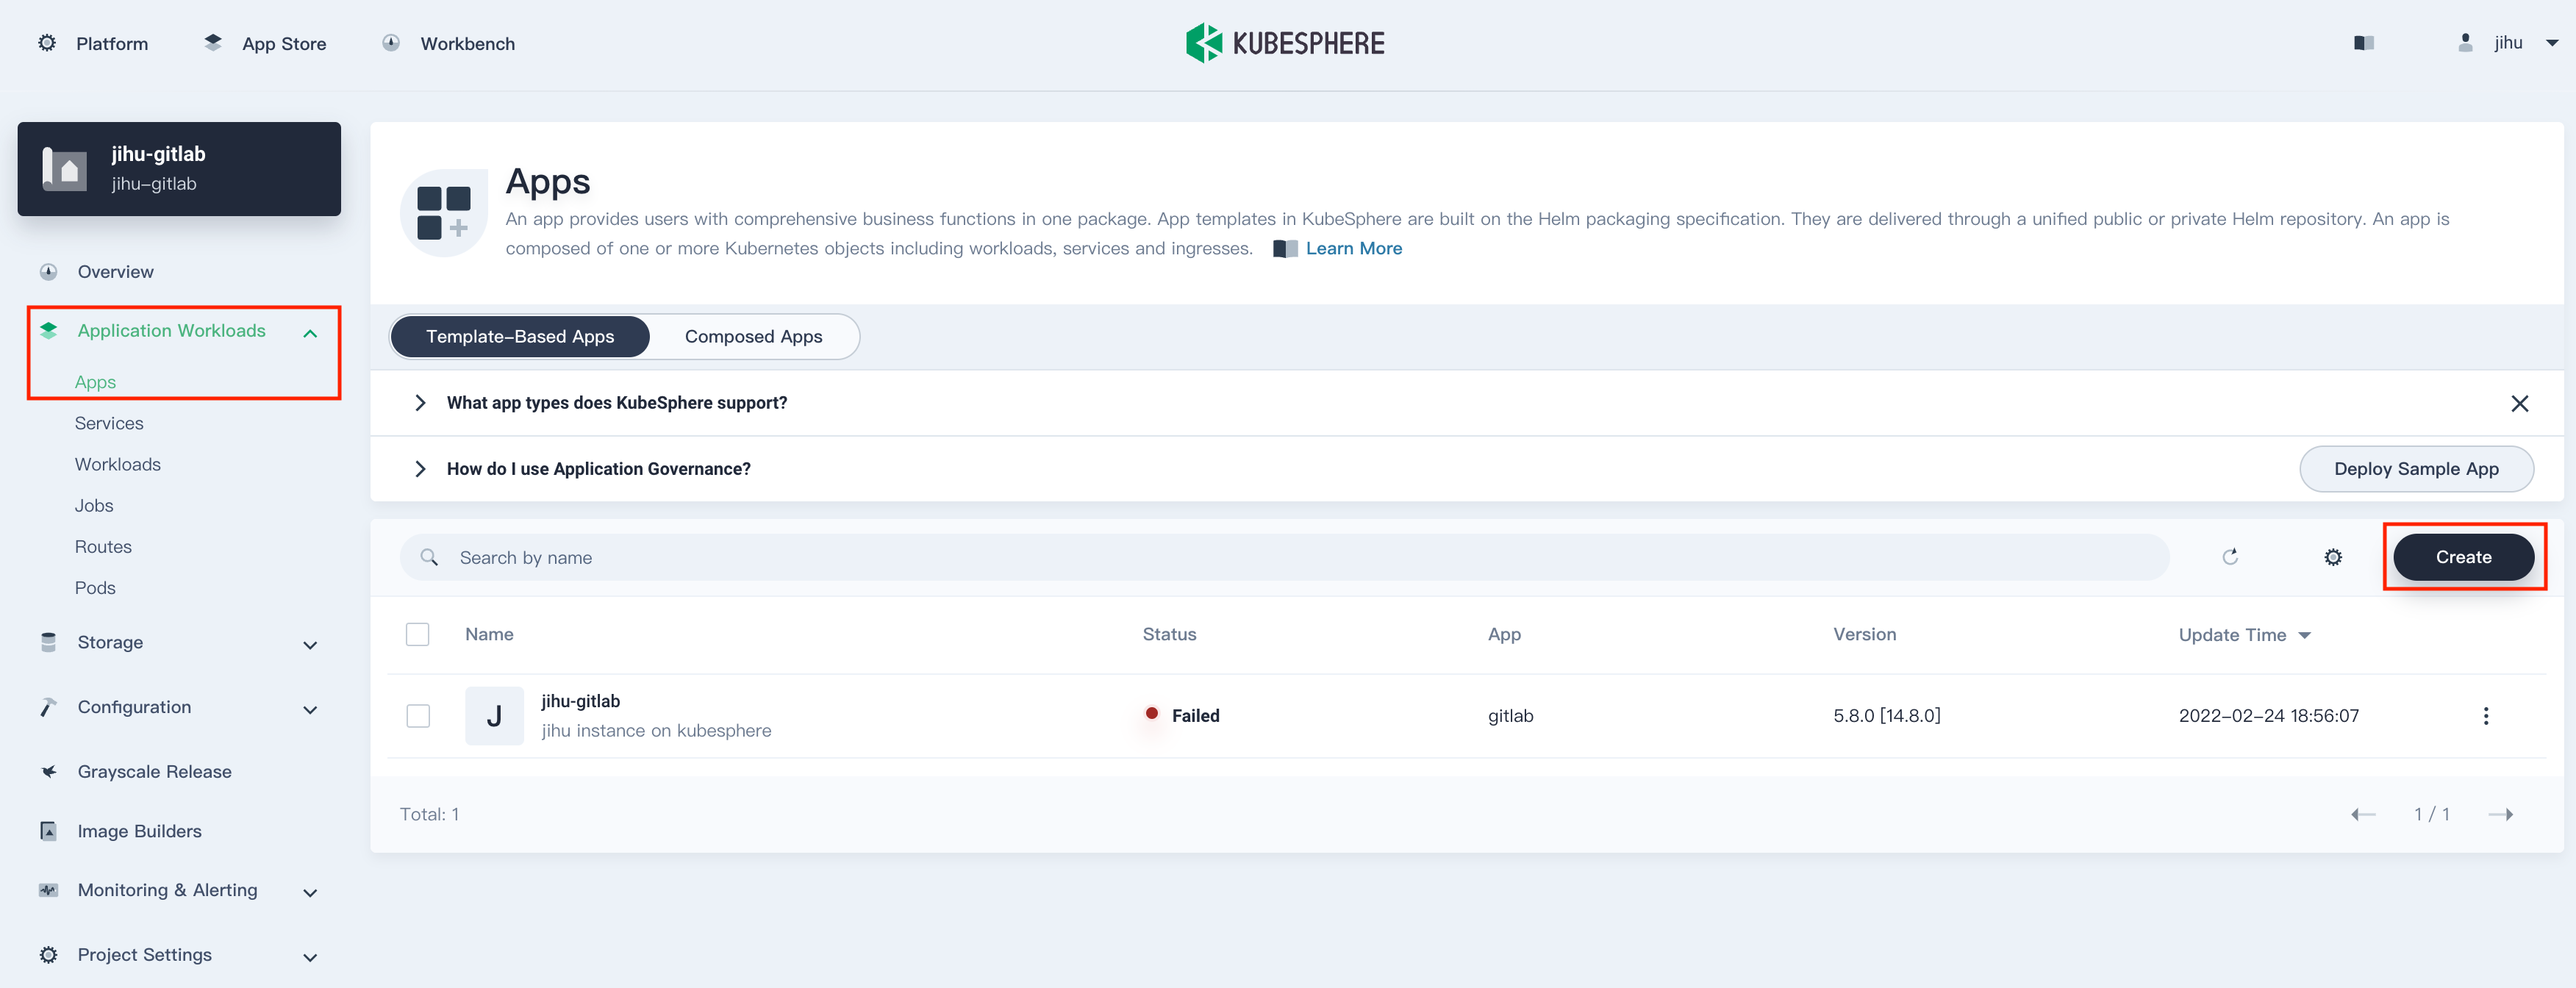Toggle the checkbox for jihu-gitlab app
This screenshot has width=2576, height=988.
click(x=418, y=717)
